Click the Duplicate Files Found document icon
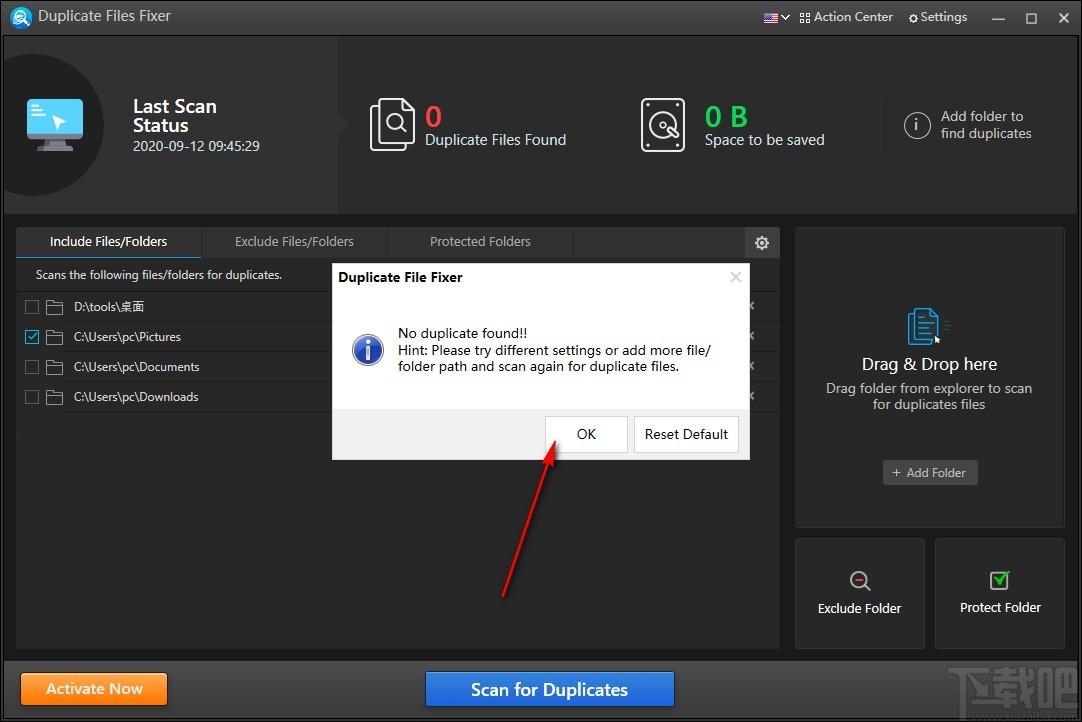 [393, 125]
